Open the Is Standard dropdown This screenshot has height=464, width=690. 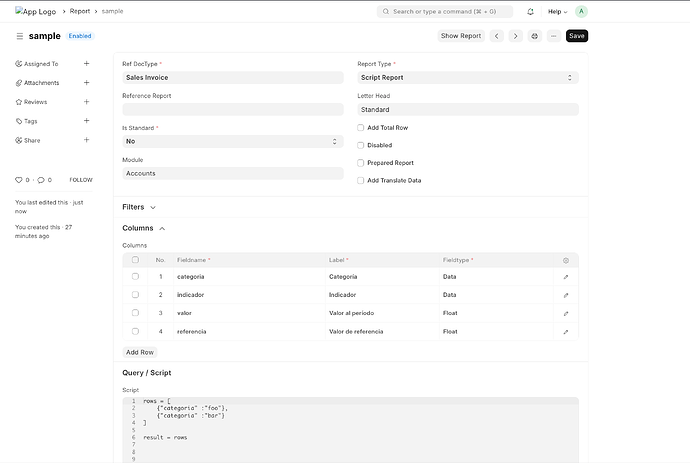pos(233,141)
